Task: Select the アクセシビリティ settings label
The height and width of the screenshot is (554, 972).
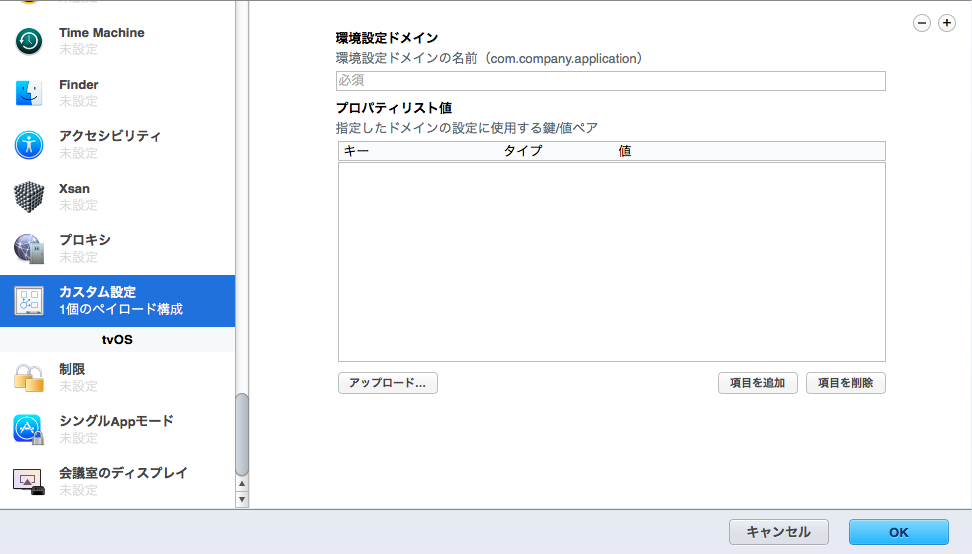Action: (x=110, y=136)
